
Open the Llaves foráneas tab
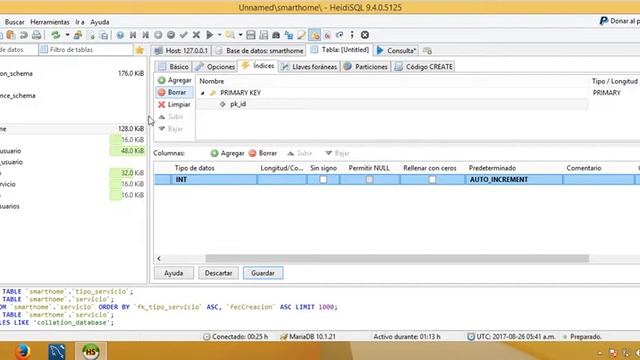point(309,67)
